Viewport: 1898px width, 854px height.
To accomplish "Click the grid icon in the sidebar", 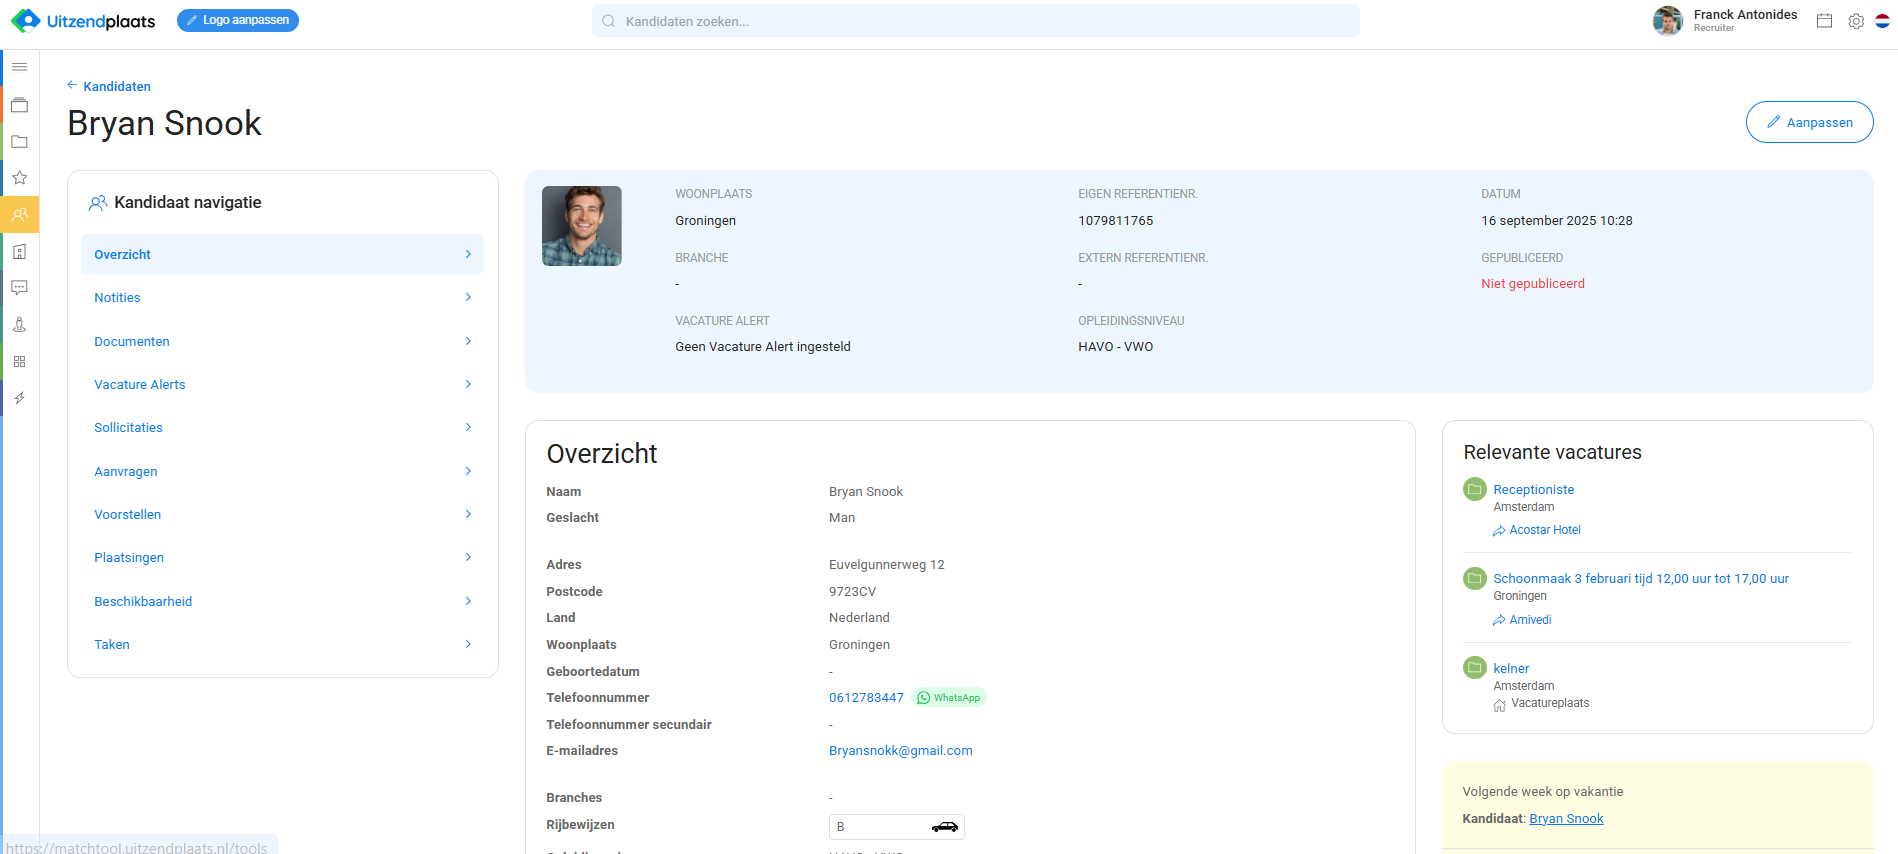I will click(x=19, y=362).
